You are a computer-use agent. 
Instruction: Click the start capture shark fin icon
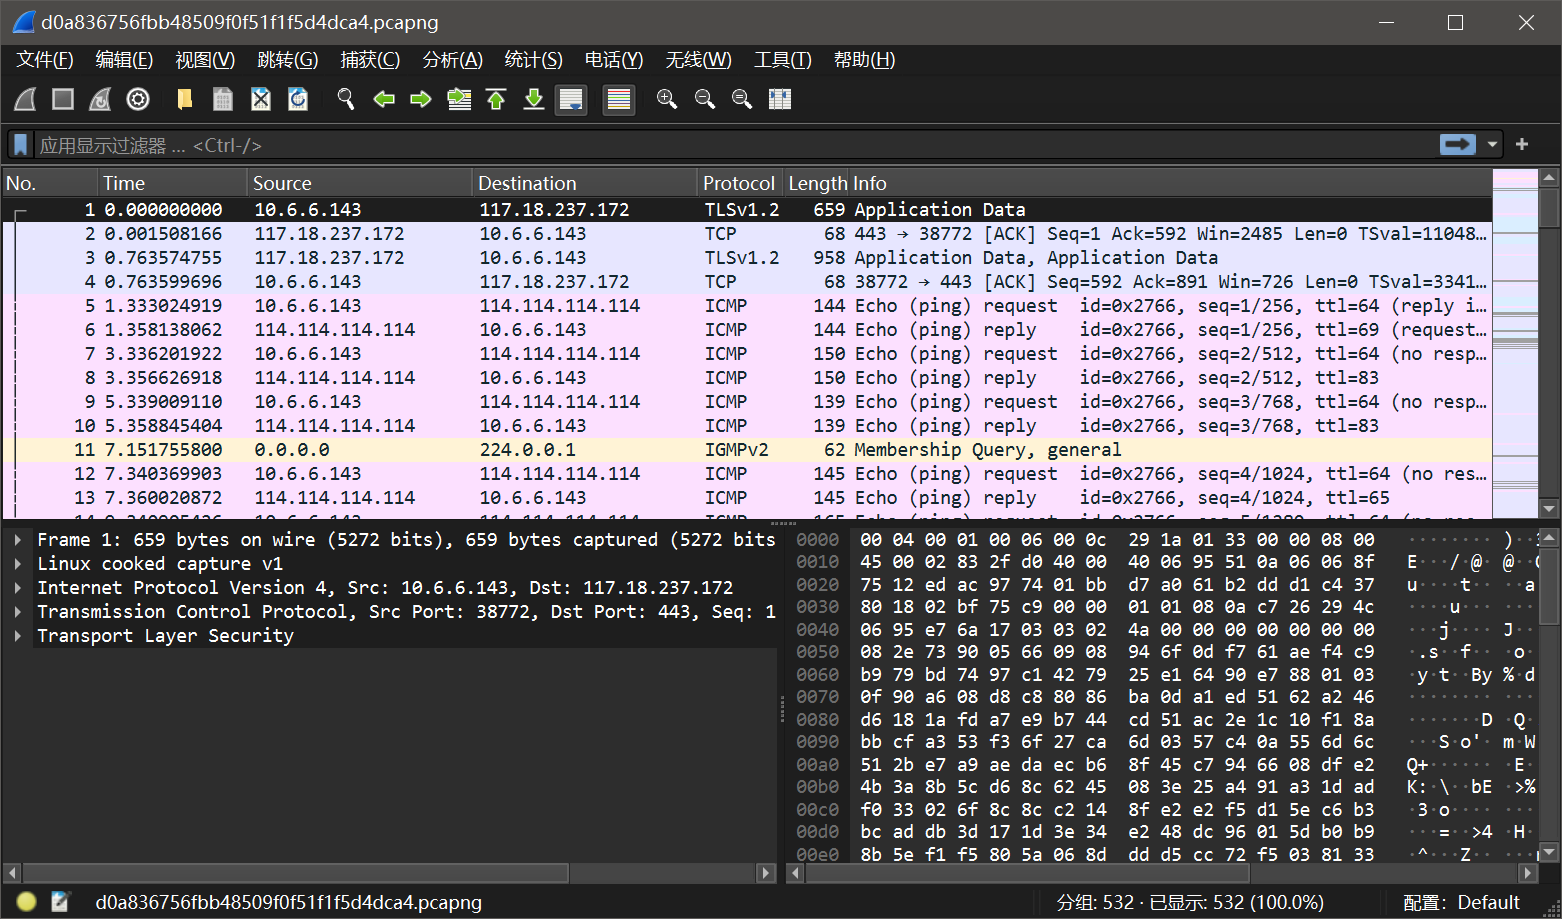26,99
